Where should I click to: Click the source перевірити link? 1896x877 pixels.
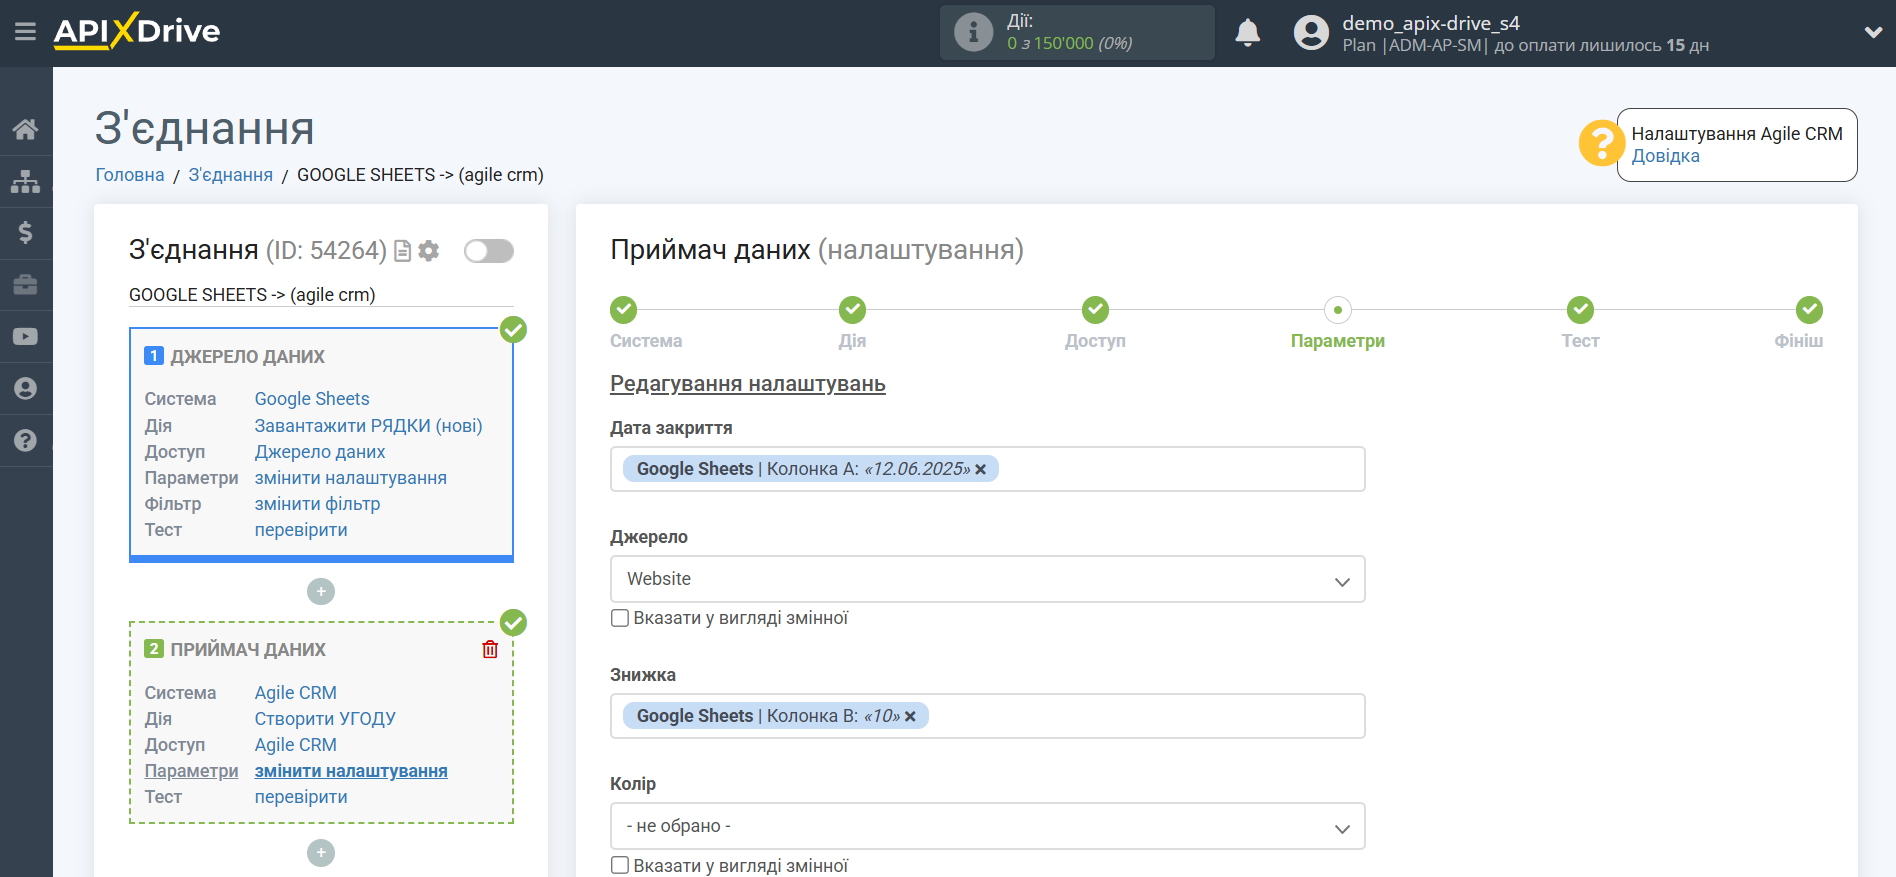pos(301,530)
